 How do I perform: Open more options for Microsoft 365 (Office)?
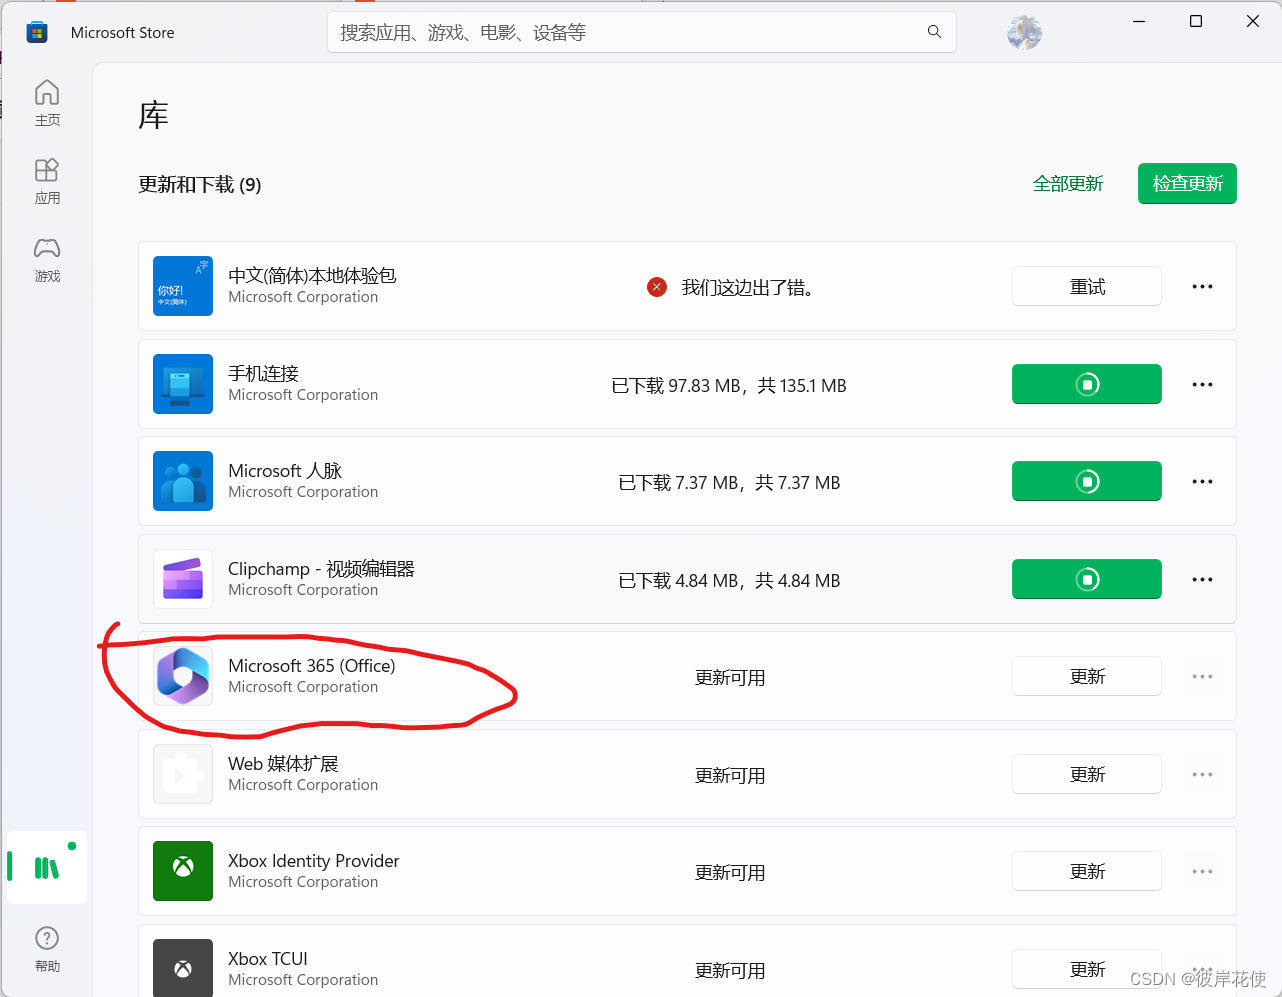1202,677
